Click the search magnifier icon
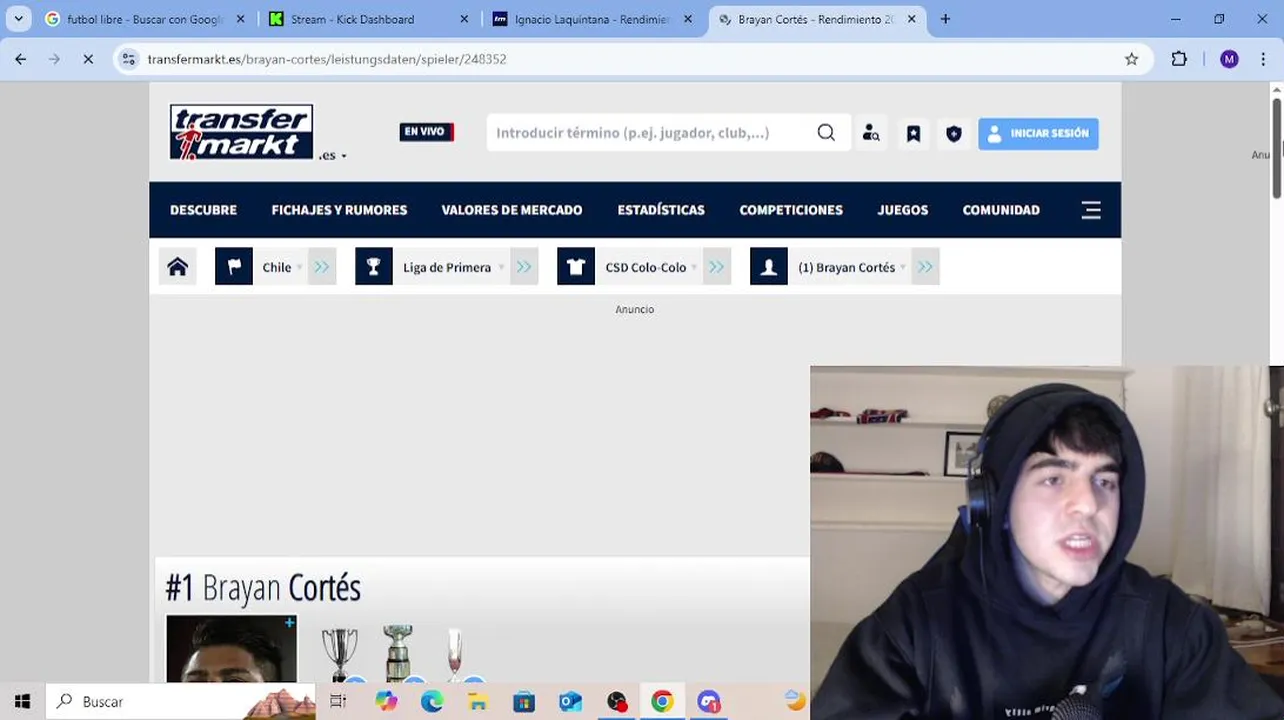Image resolution: width=1284 pixels, height=720 pixels. point(826,133)
